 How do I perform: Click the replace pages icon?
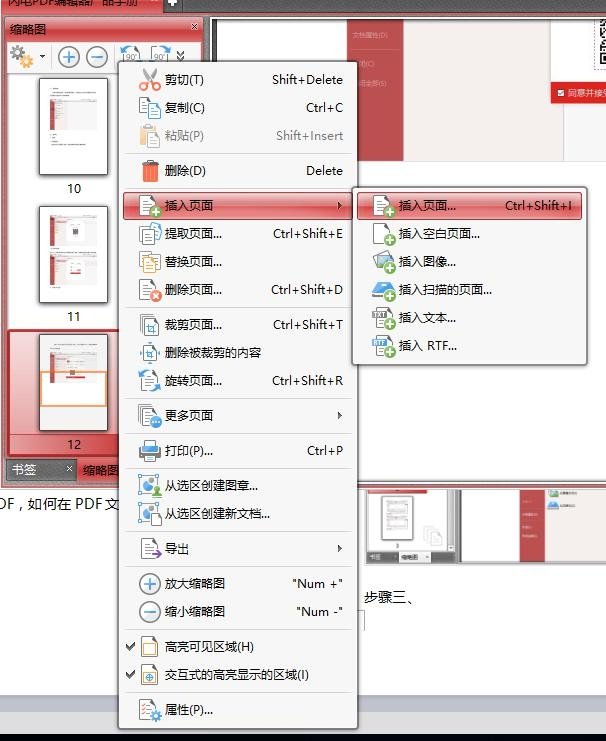click(x=150, y=262)
